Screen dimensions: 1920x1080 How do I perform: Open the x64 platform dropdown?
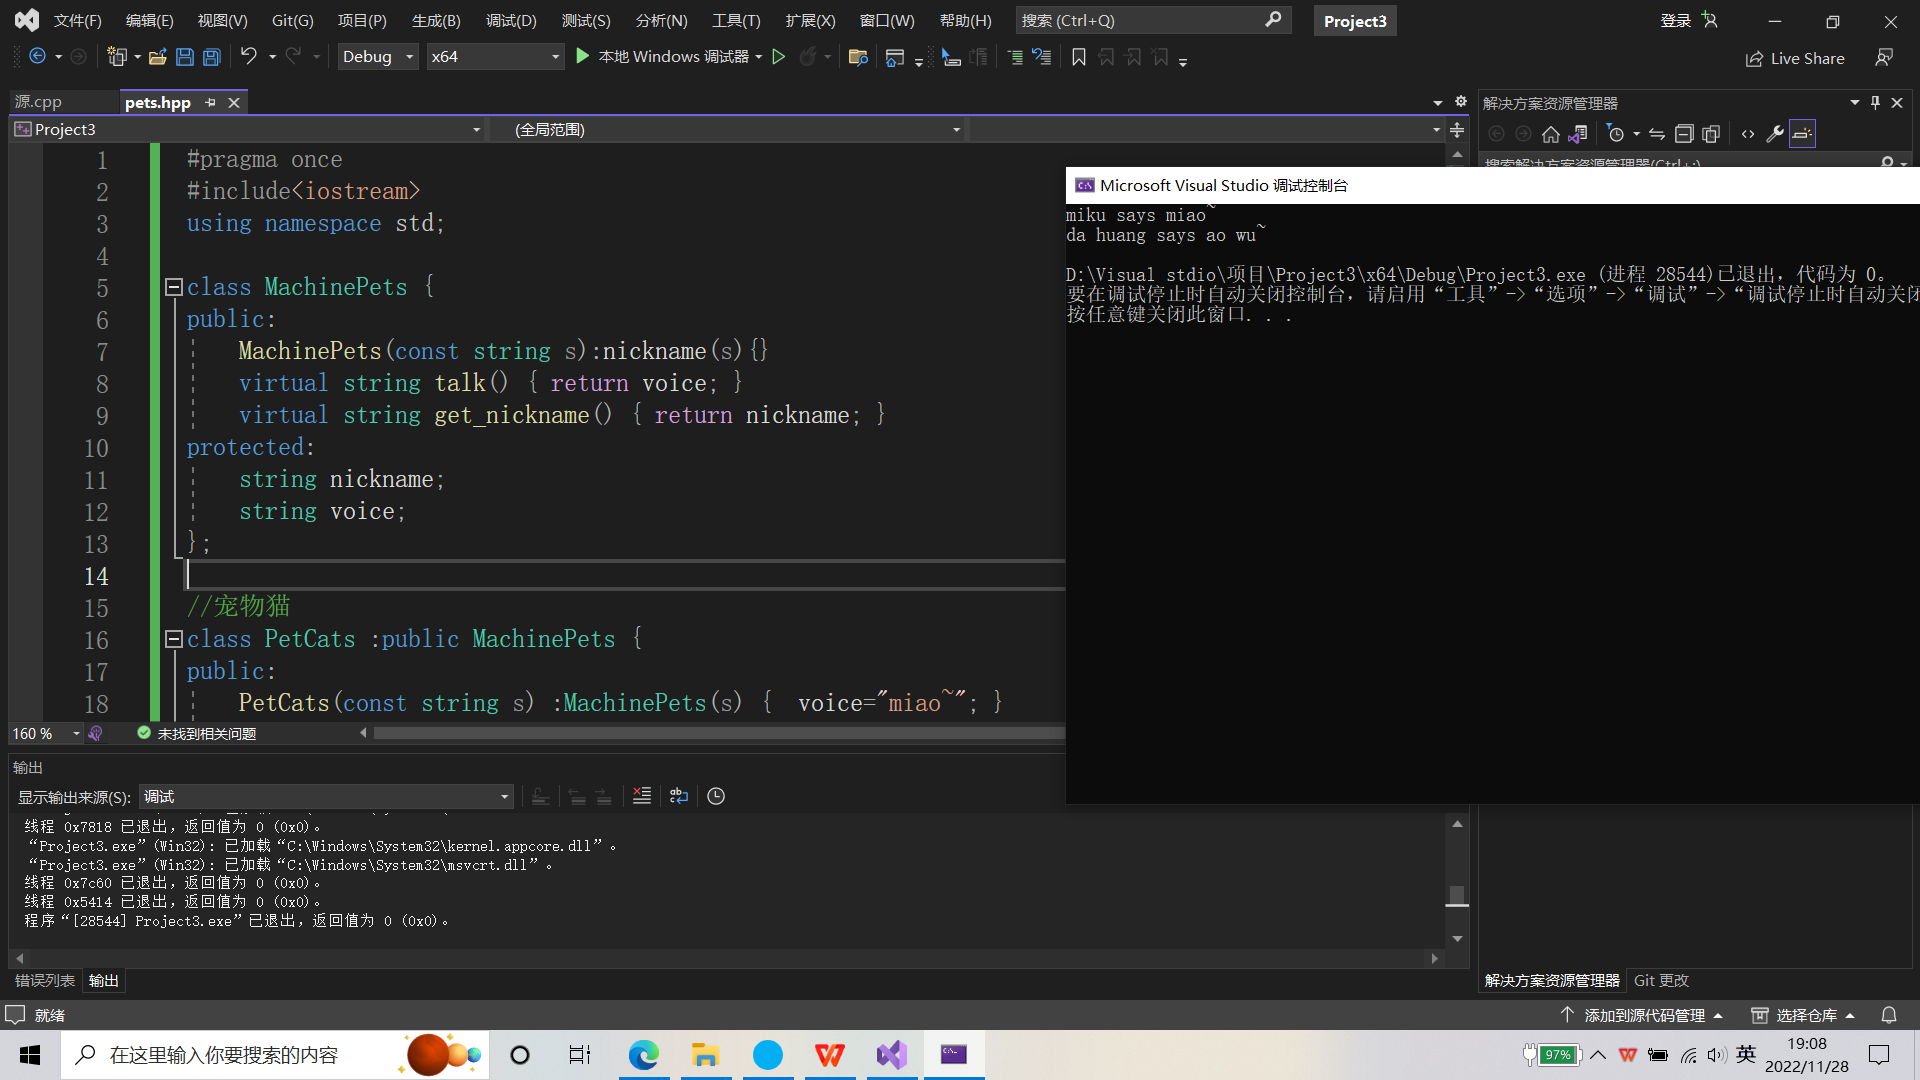[x=494, y=57]
